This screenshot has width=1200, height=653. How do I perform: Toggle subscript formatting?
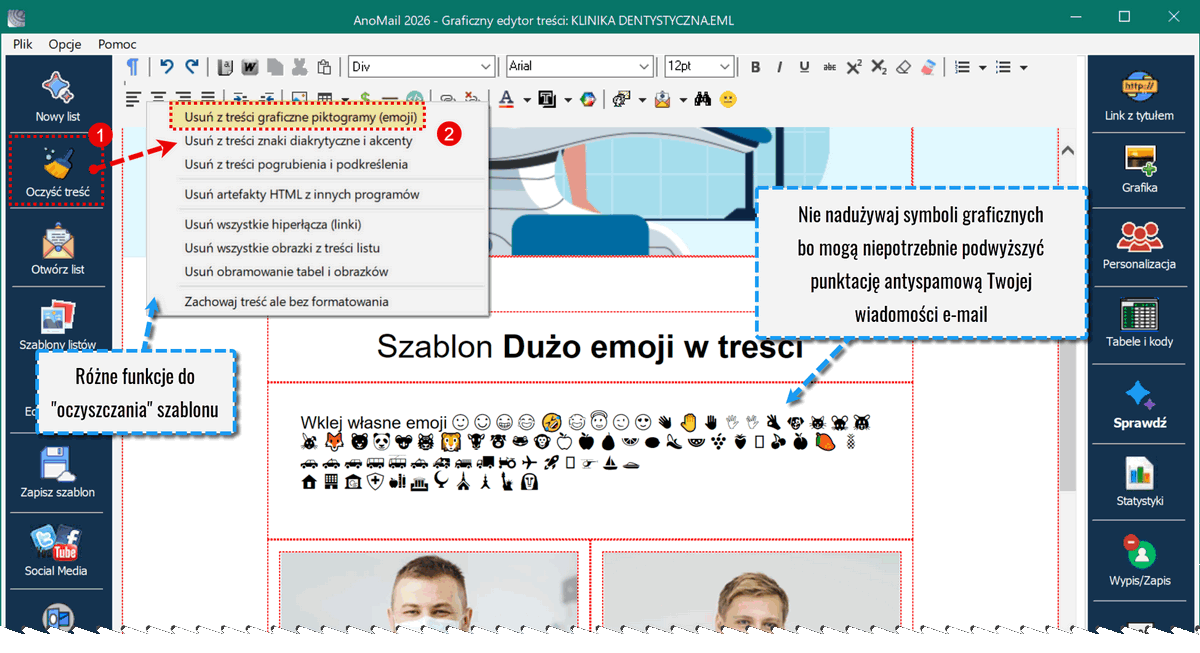pyautogui.click(x=879, y=67)
